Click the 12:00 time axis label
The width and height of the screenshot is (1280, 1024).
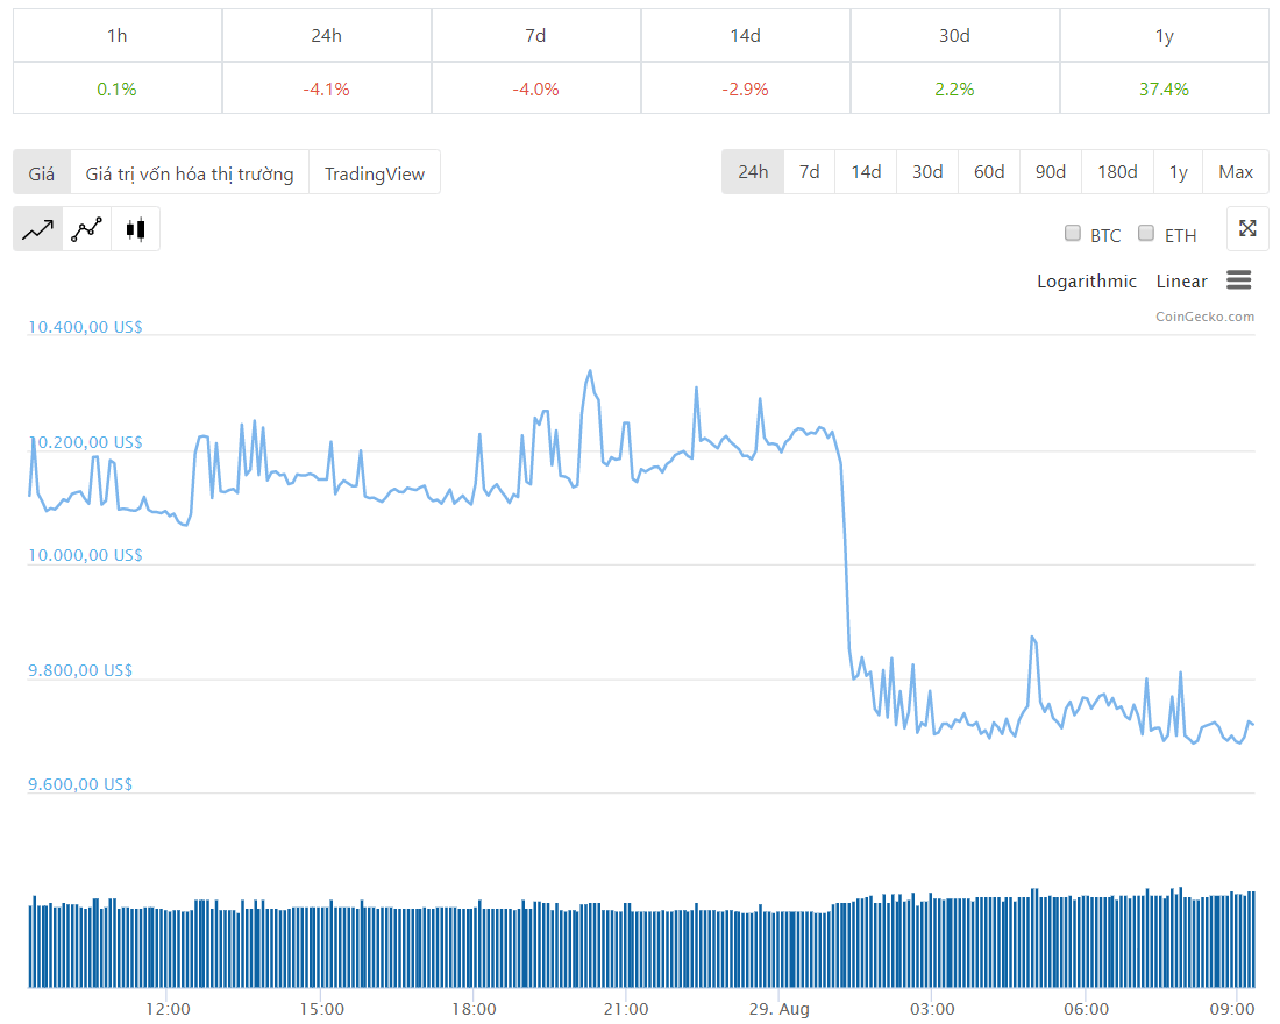coord(168,1009)
